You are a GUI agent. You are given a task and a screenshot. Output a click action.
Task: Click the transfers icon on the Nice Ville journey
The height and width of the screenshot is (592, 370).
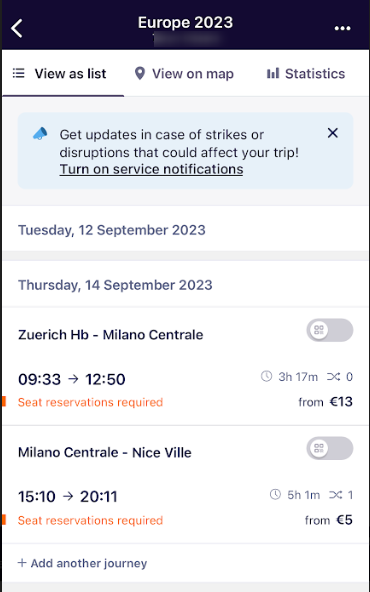(334, 495)
